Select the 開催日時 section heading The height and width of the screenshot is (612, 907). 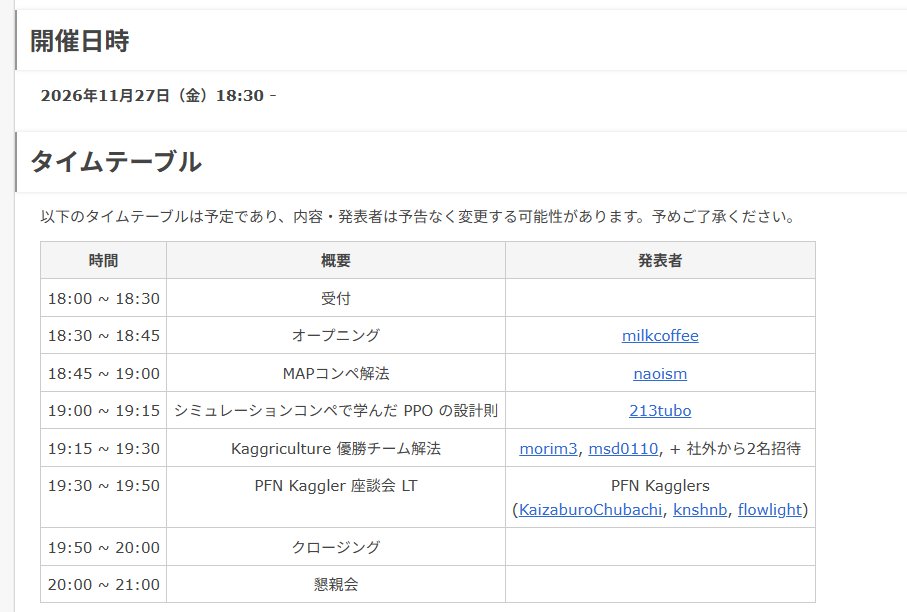pos(80,40)
